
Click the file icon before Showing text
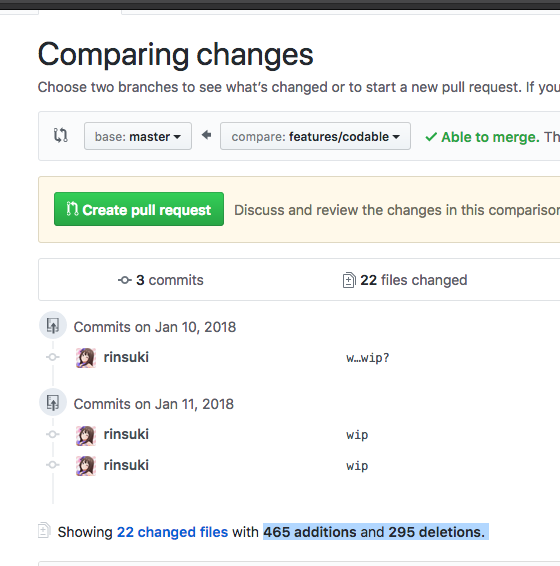pos(44,531)
